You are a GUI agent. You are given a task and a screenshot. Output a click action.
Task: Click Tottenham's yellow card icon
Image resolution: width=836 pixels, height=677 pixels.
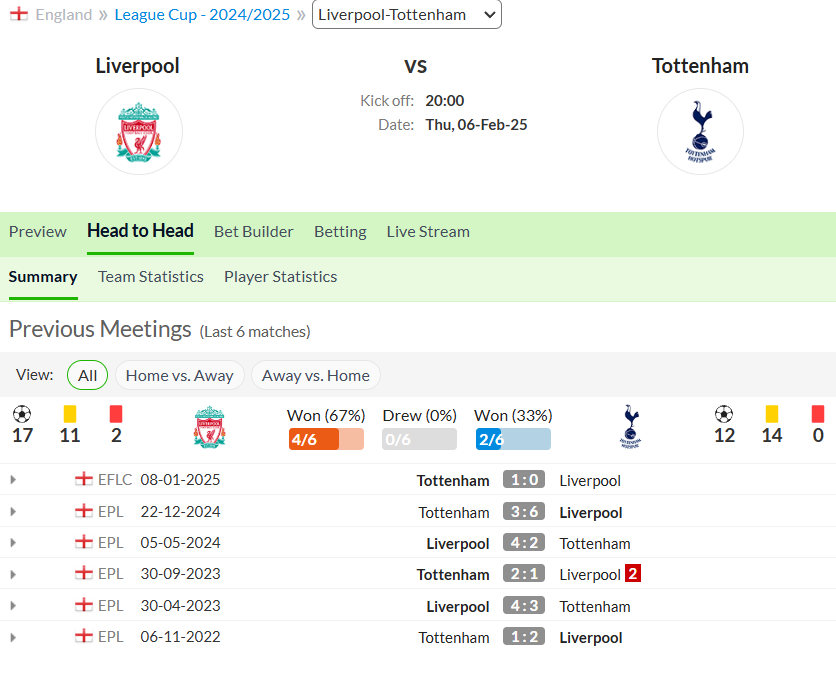(771, 414)
